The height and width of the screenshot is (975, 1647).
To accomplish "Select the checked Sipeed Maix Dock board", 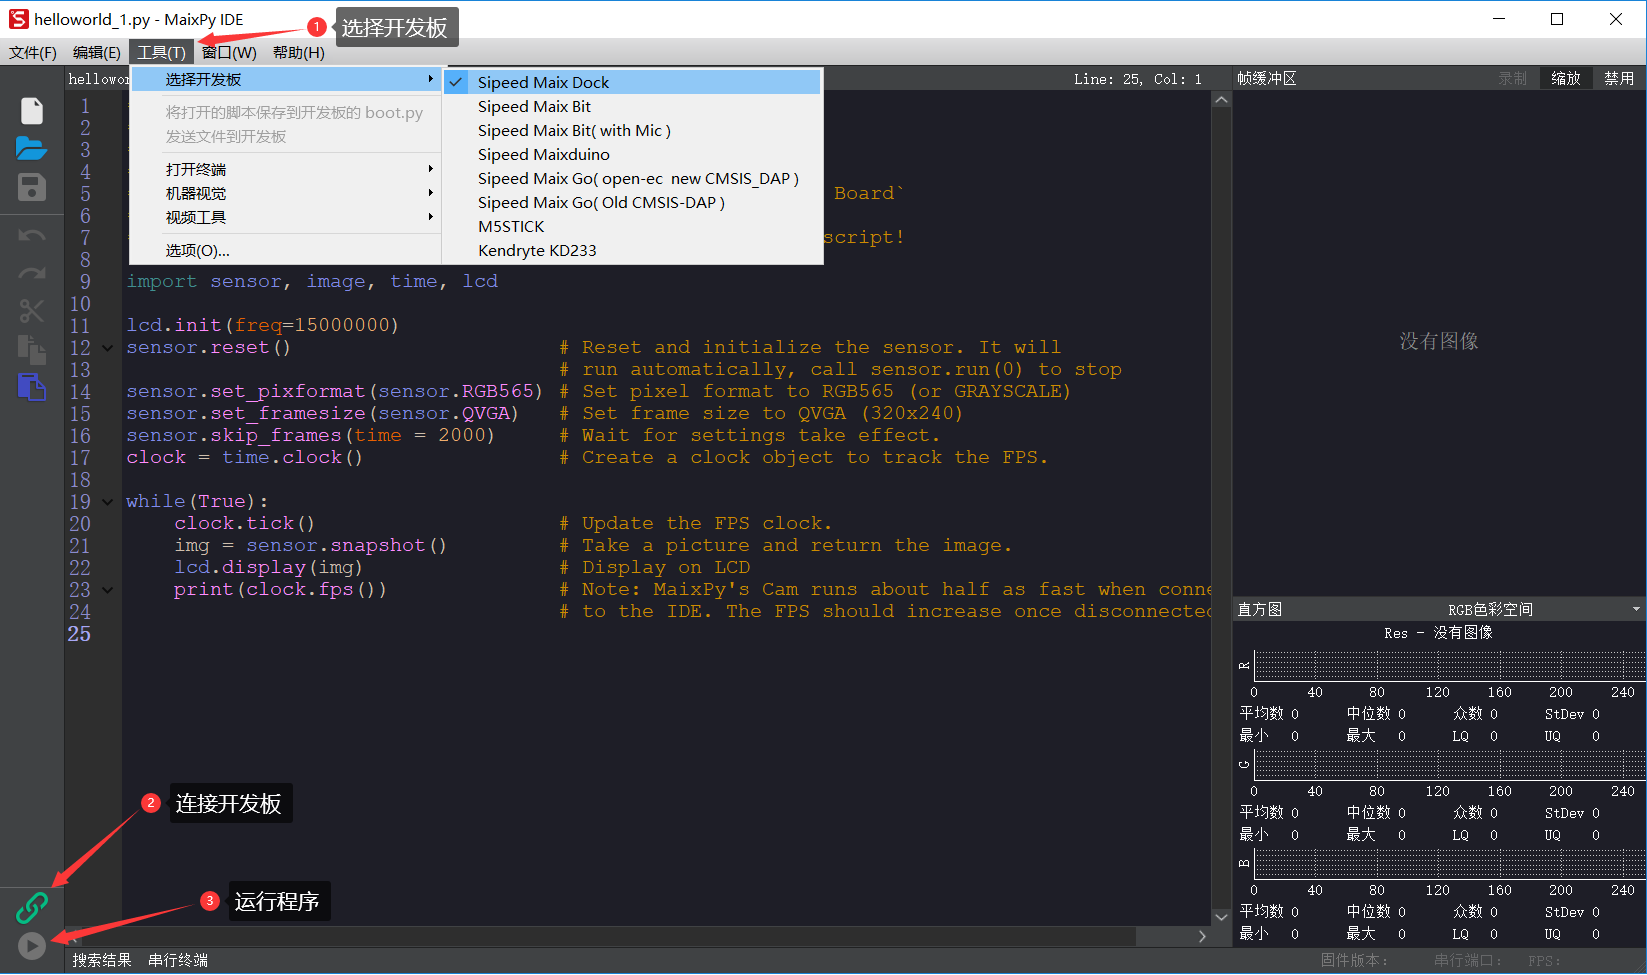I will (633, 82).
